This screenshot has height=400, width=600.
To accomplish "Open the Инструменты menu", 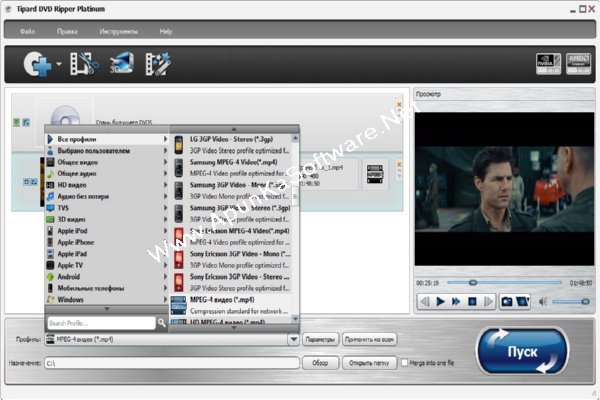I will [119, 31].
